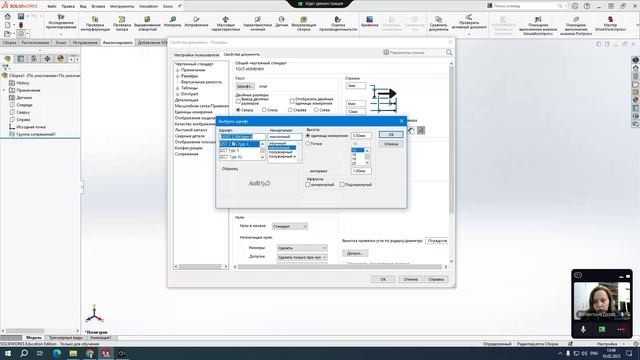Open Check Active Document tool

(x=469, y=22)
